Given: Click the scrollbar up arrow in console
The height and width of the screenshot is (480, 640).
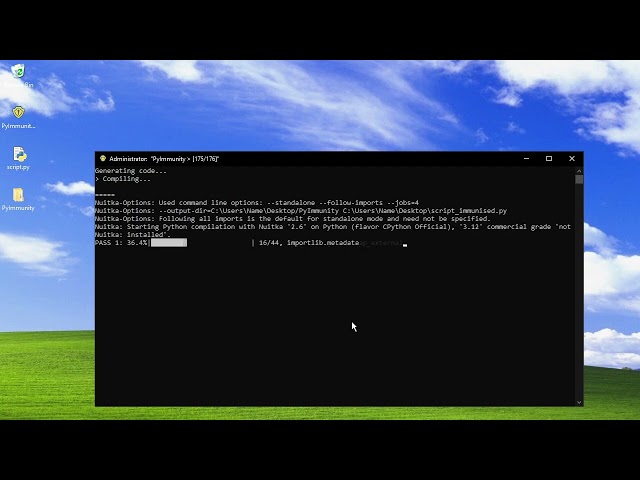Looking at the screenshot, I should tap(579, 171).
